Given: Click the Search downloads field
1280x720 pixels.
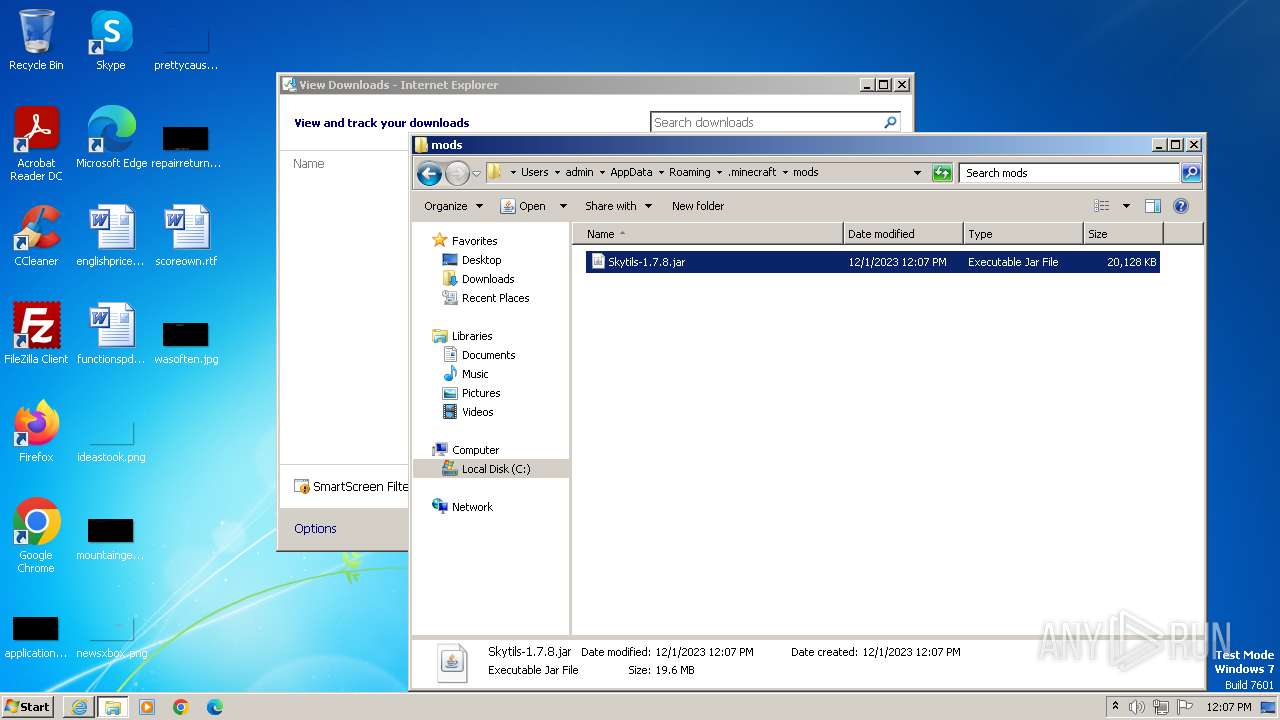Looking at the screenshot, I should click(766, 122).
